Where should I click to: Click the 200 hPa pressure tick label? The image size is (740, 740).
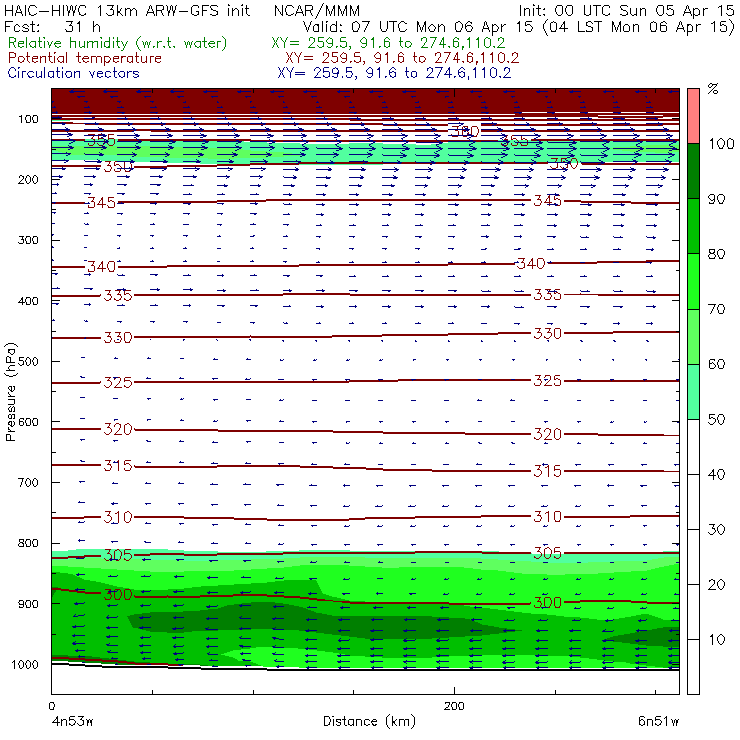click(28, 180)
